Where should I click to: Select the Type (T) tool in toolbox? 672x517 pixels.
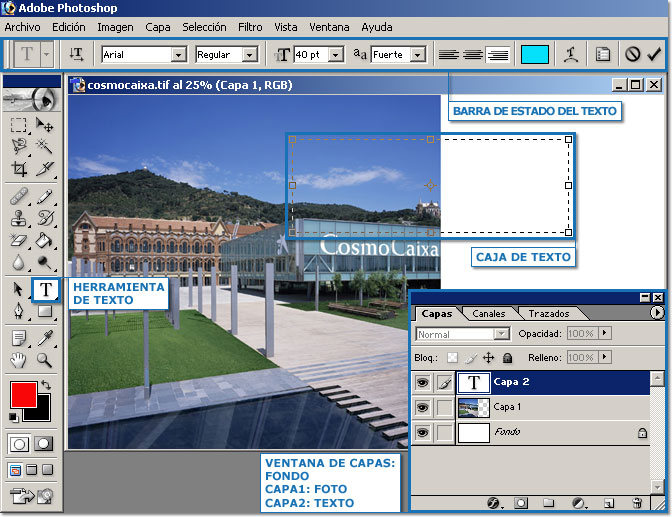47,289
